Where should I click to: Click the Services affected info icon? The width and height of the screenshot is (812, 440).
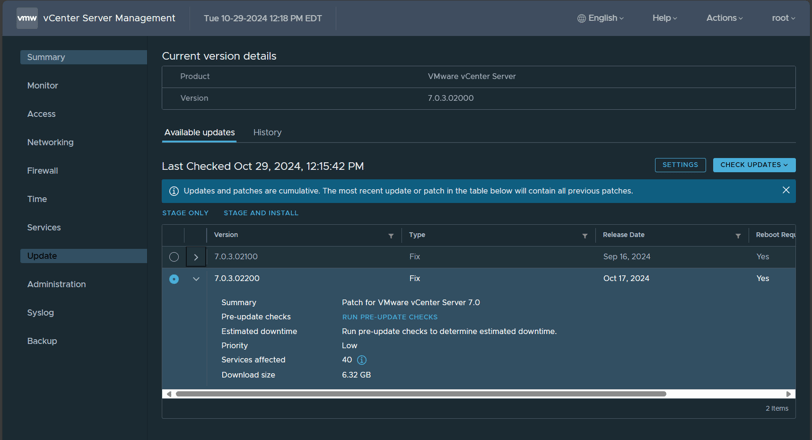[361, 360]
